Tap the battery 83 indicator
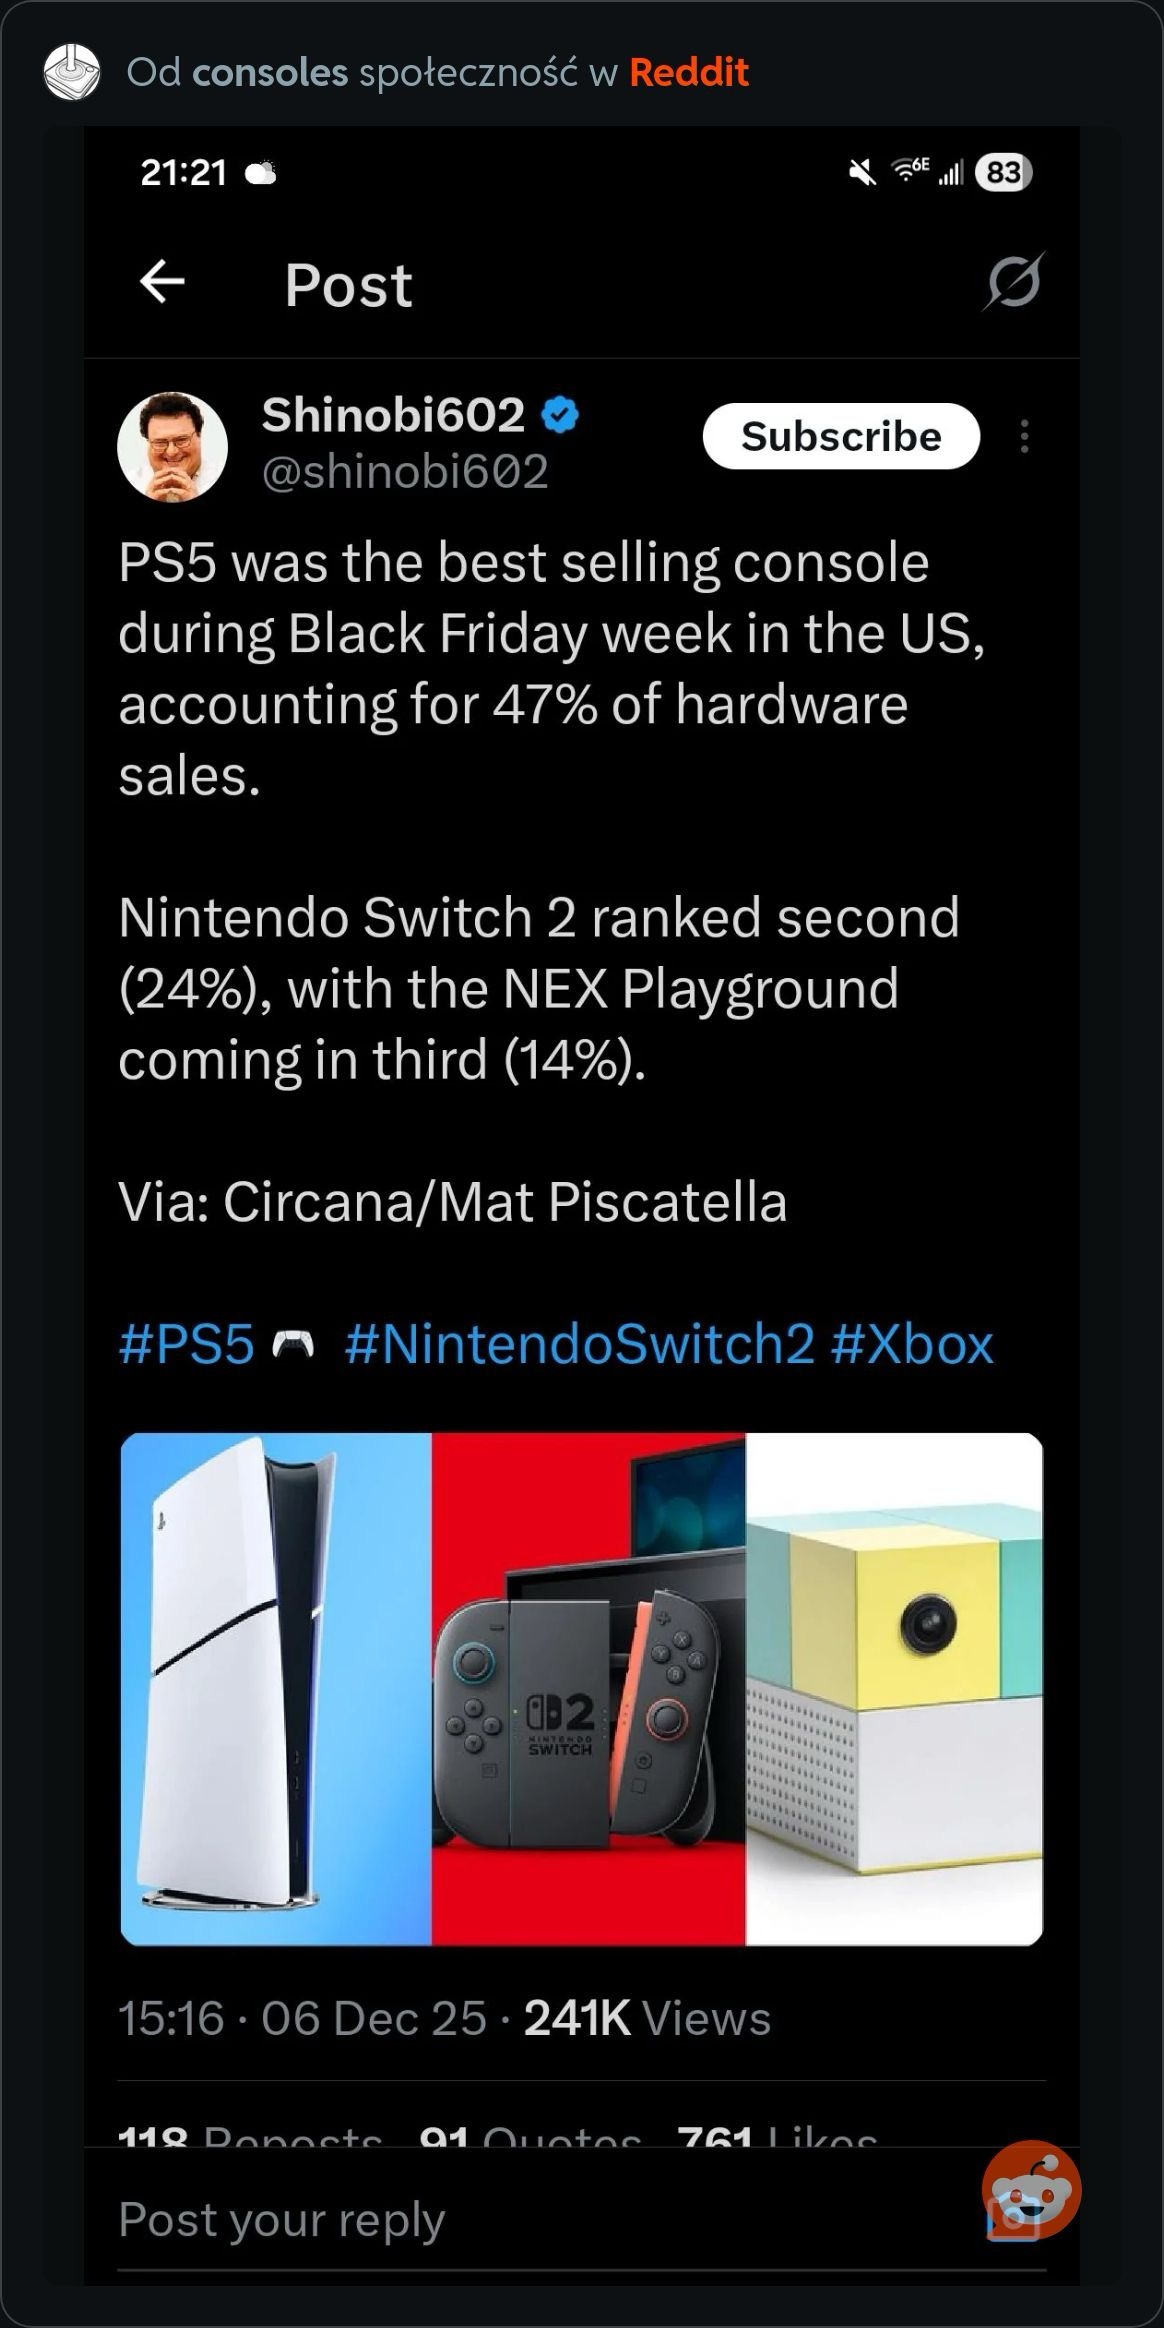Image resolution: width=1164 pixels, height=2328 pixels. 1003,173
